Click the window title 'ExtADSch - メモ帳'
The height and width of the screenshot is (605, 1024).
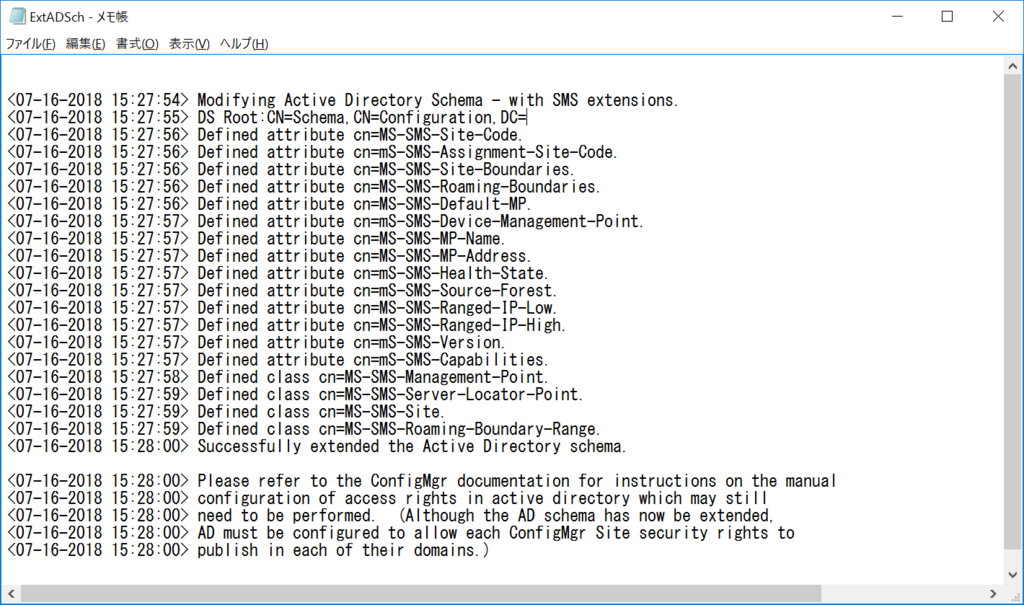click(x=79, y=17)
